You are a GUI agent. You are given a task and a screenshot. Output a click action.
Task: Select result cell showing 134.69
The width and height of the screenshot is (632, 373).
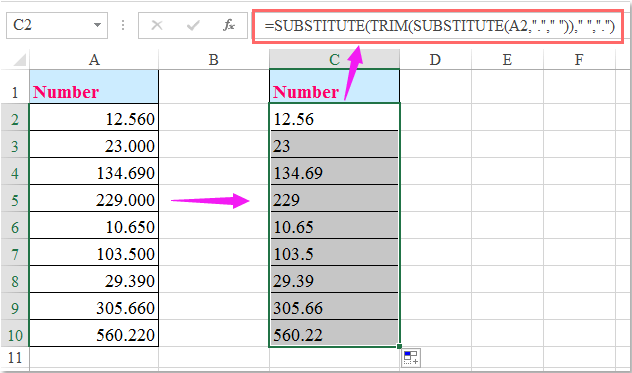(334, 171)
